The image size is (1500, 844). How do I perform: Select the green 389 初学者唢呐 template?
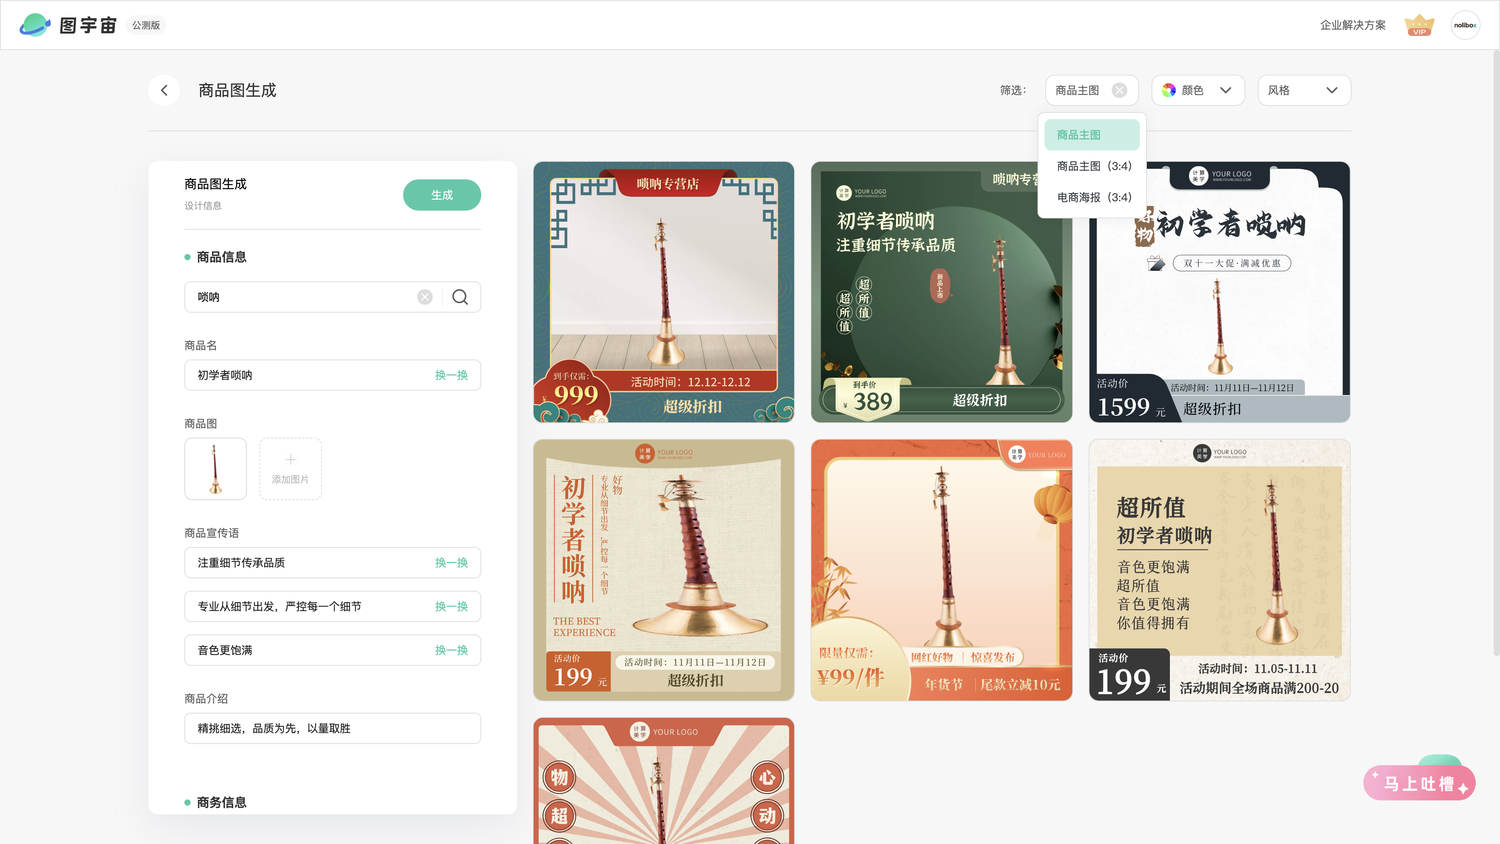(941, 292)
